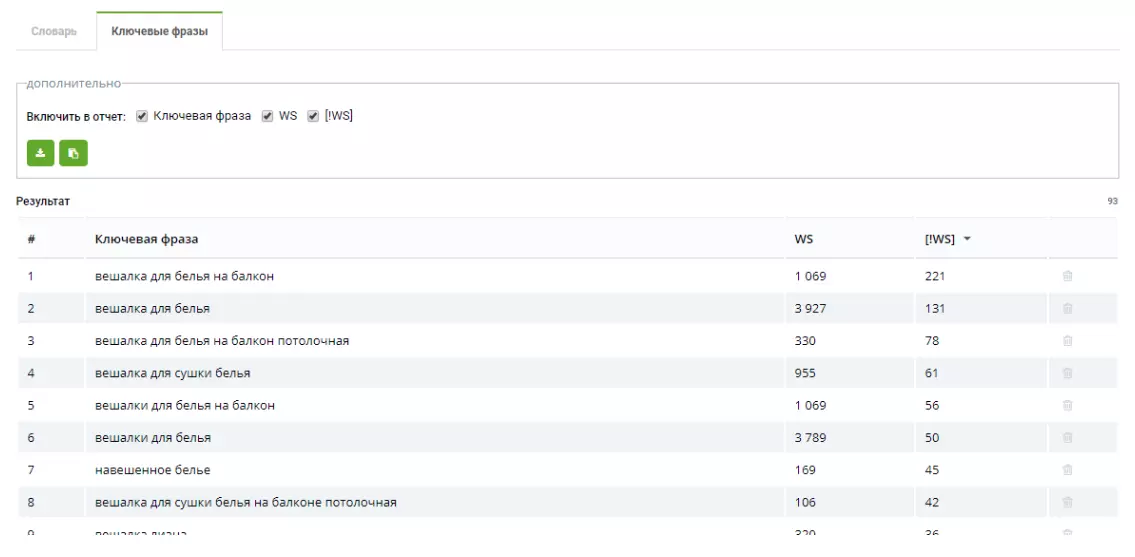1135x557 pixels.
Task: Click [!WS] value 50
Action: [932, 437]
